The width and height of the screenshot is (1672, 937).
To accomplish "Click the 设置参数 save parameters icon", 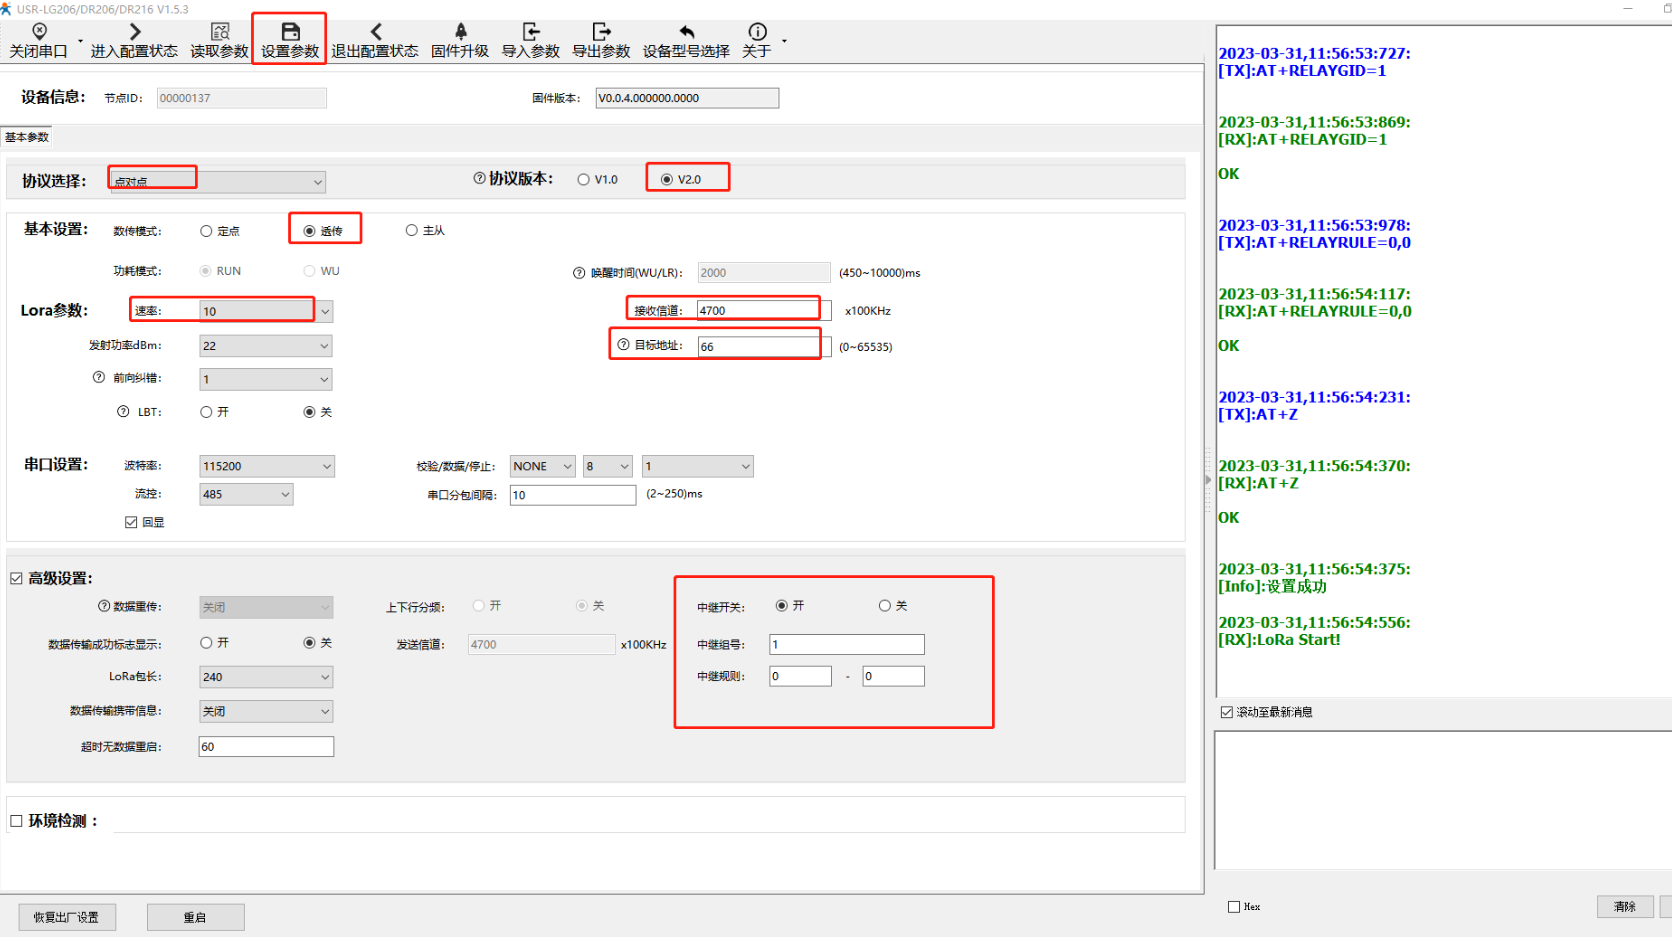I will coord(290,32).
